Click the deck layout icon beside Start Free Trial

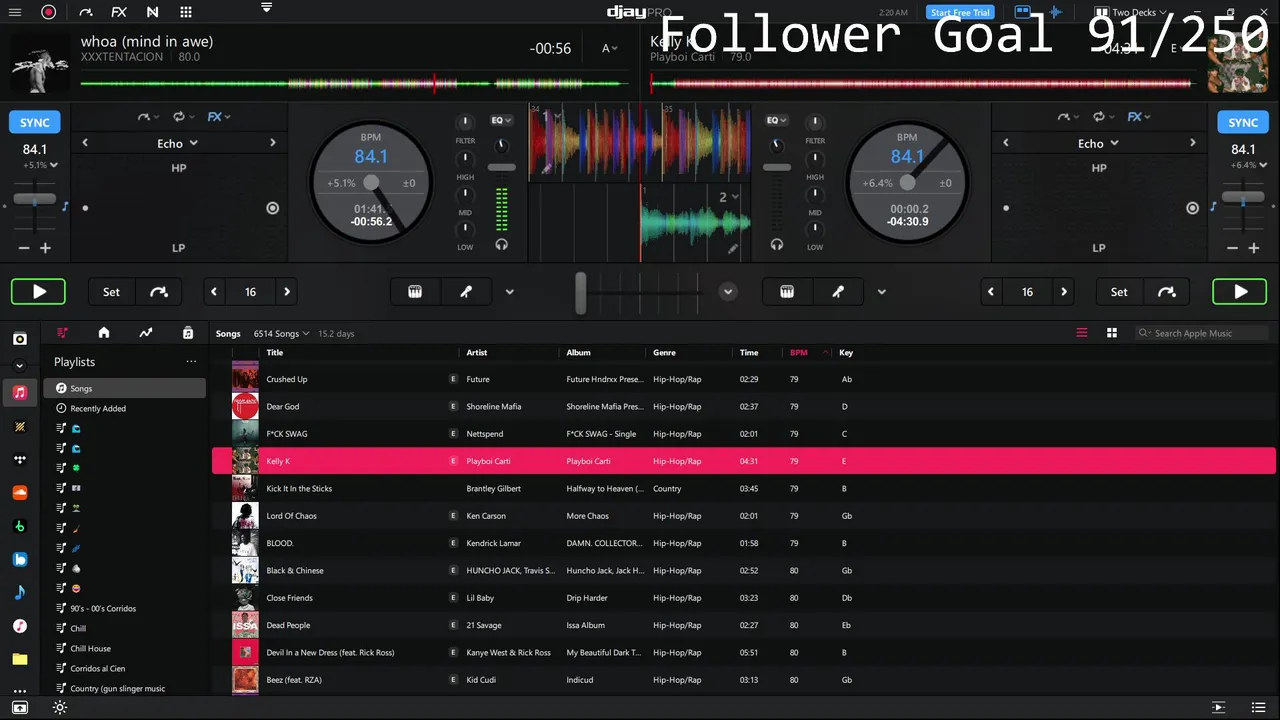pos(1023,12)
